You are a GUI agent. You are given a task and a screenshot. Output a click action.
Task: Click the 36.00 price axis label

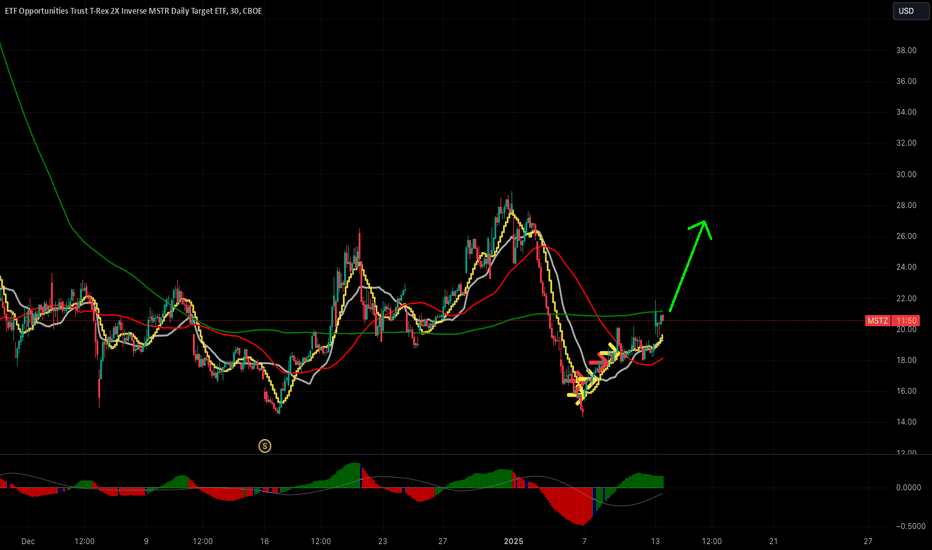click(x=906, y=81)
